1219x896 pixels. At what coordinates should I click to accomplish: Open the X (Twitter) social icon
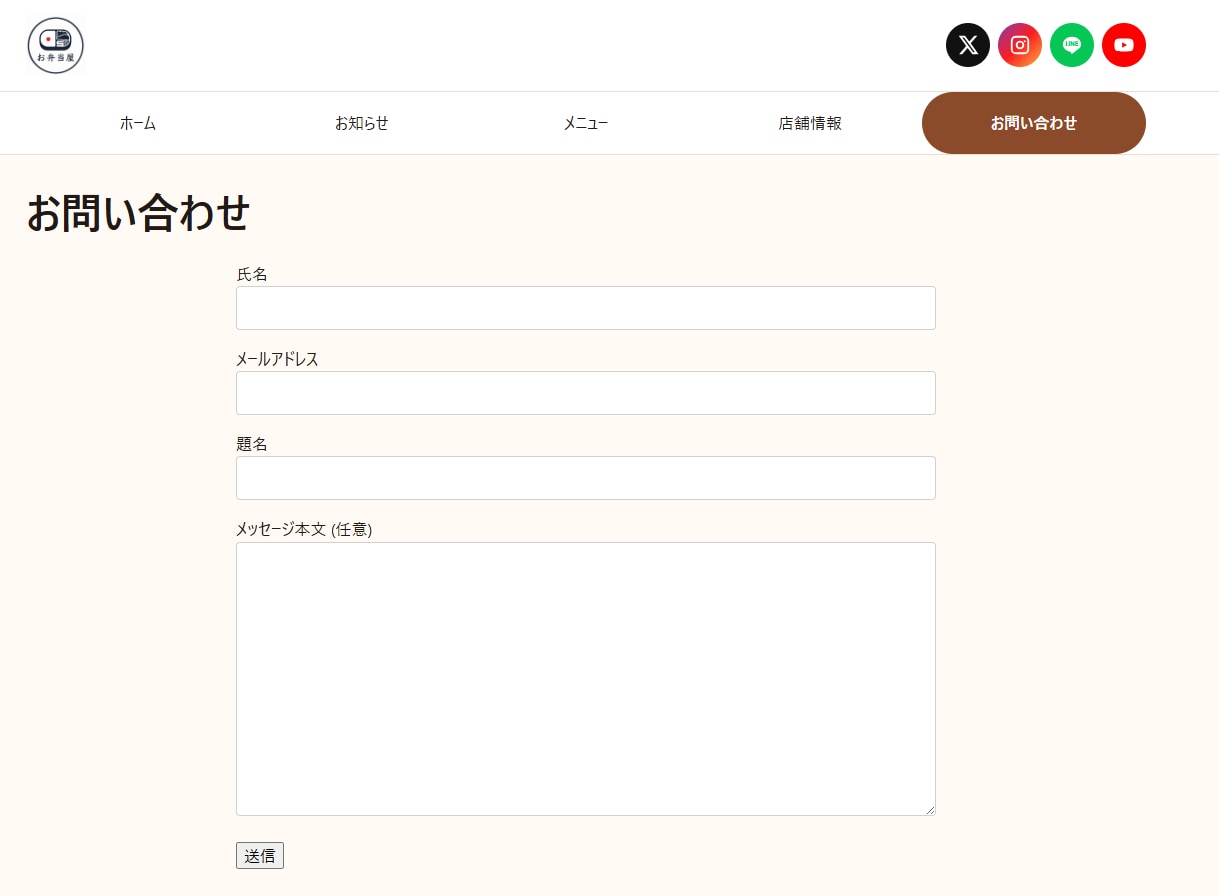tap(968, 45)
